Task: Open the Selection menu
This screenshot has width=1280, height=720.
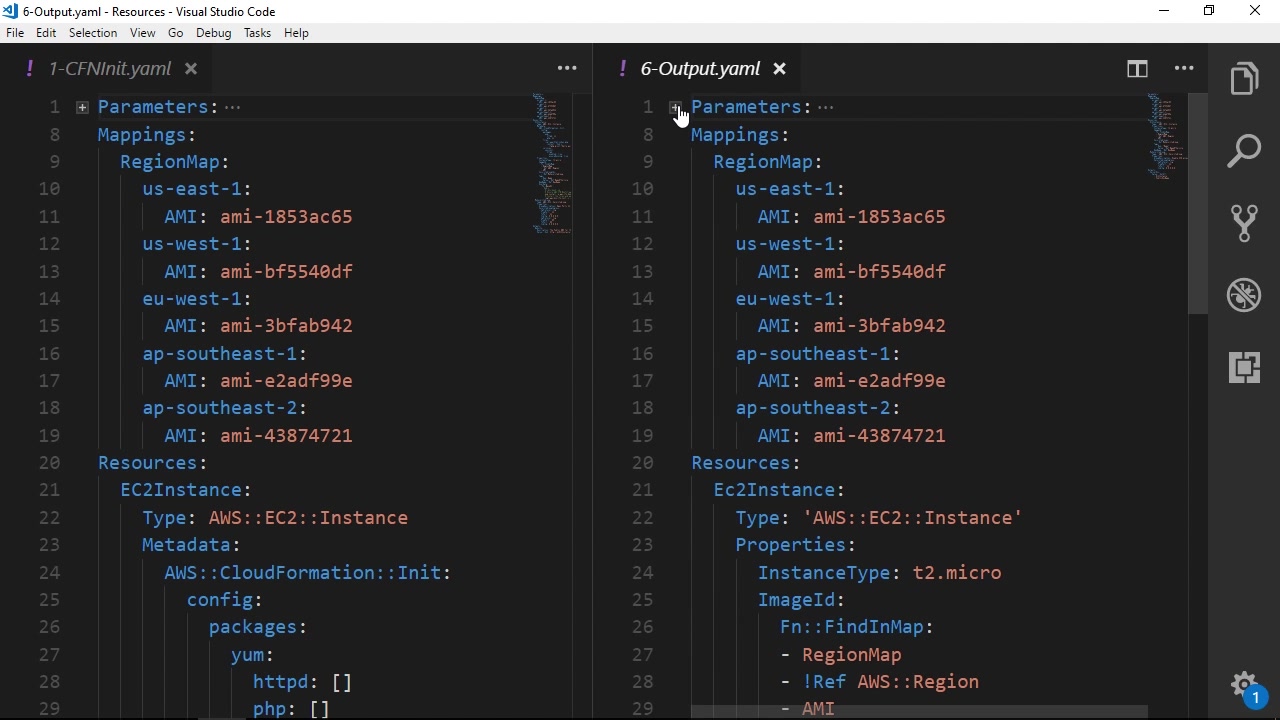Action: pyautogui.click(x=93, y=33)
